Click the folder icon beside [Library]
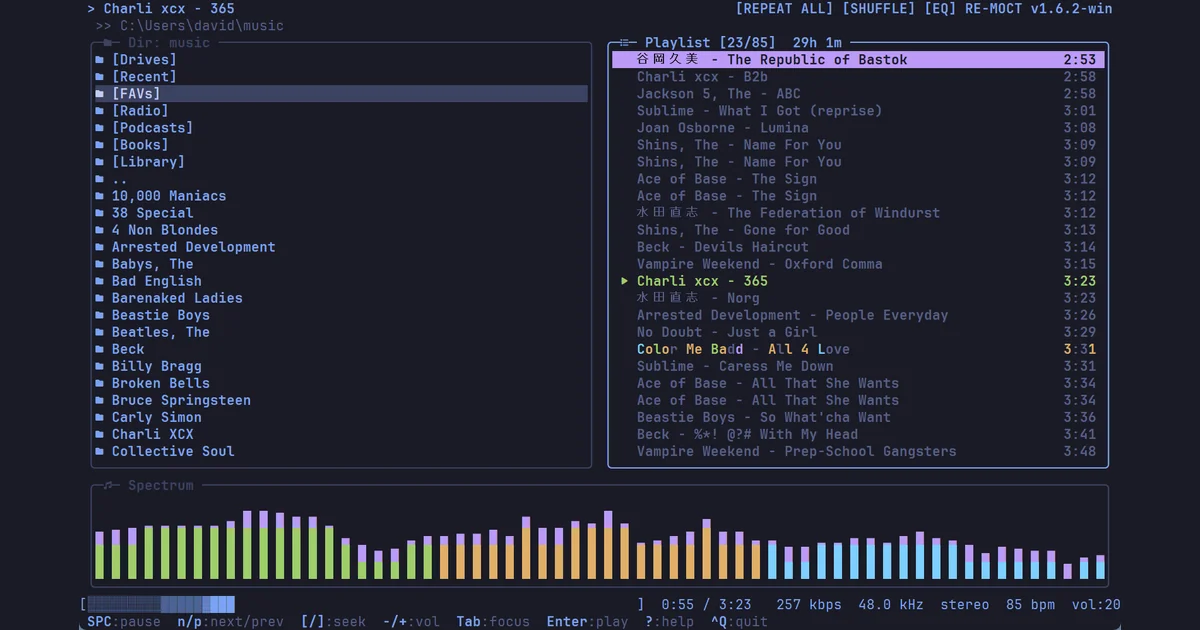Viewport: 1200px width, 630px height. tap(99, 162)
